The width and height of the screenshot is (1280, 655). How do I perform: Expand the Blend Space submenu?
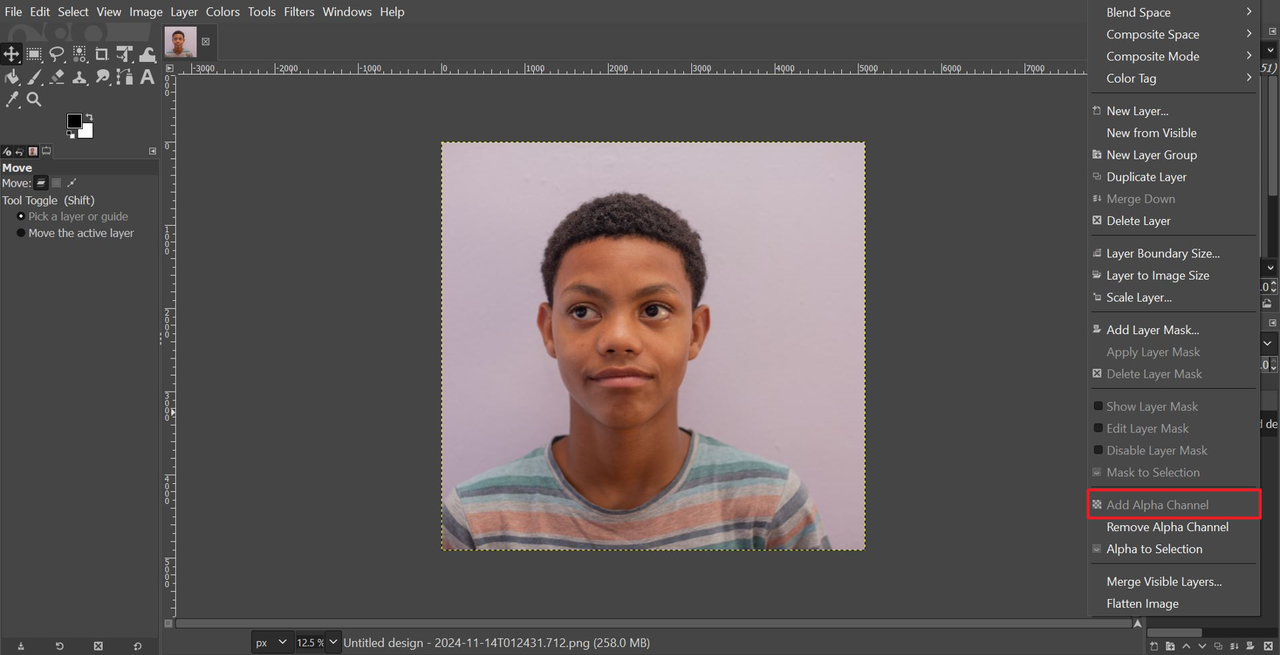point(1174,12)
